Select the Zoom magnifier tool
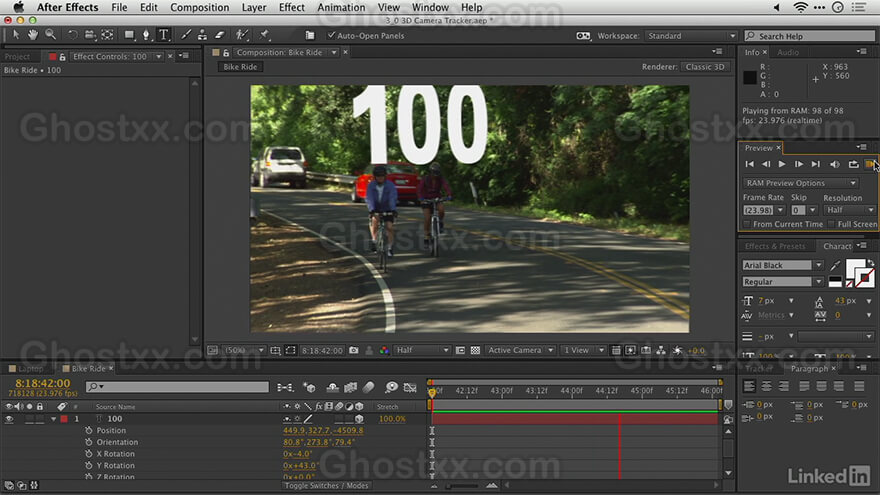880x495 pixels. coord(51,35)
